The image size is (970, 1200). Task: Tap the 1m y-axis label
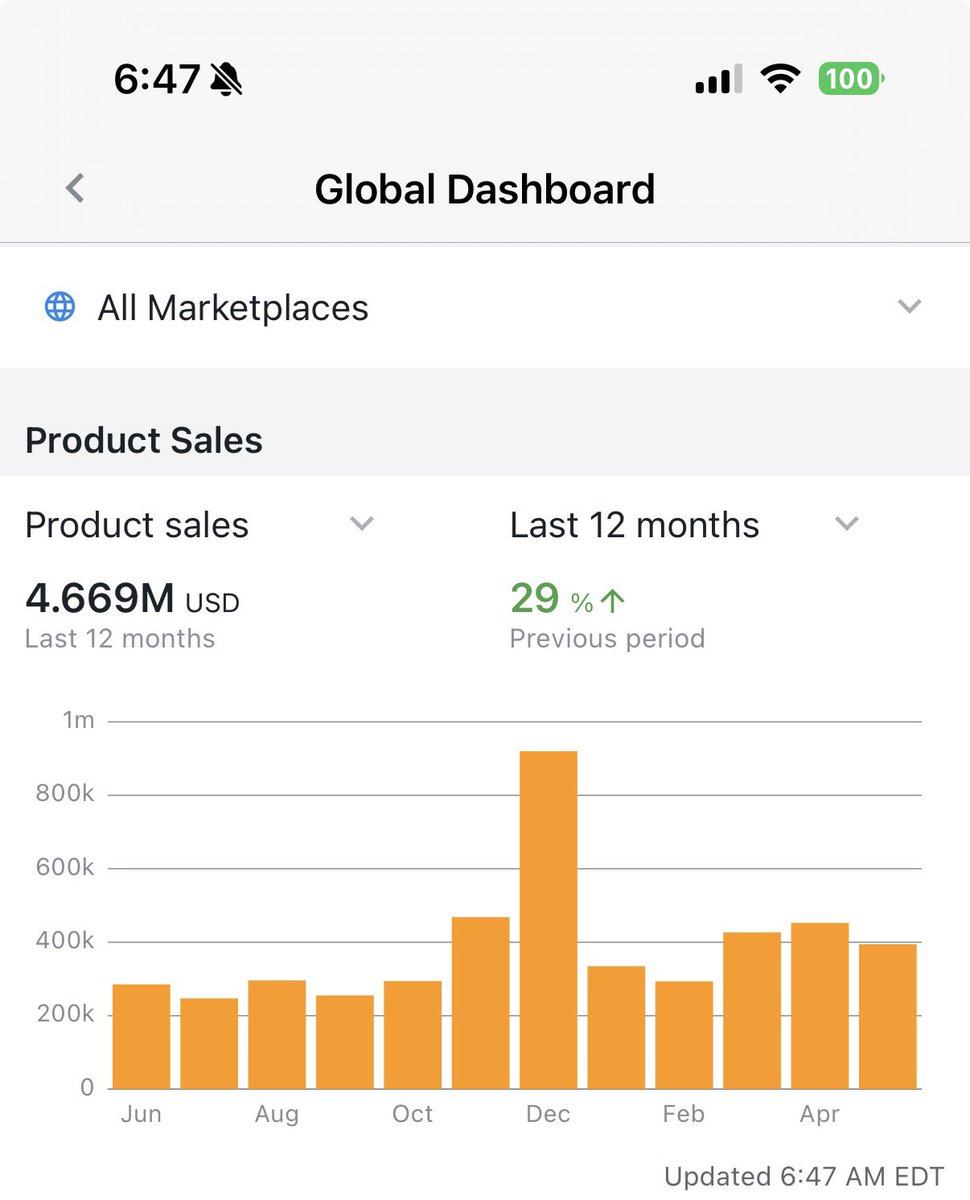pos(78,720)
